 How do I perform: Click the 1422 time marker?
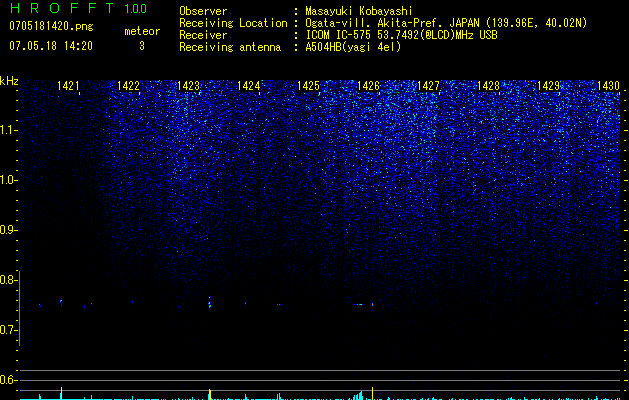(x=128, y=86)
